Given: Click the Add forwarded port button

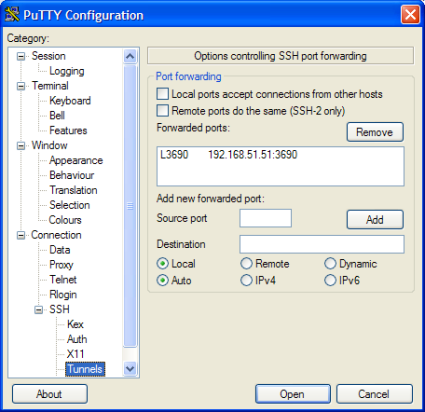Looking at the screenshot, I should (x=375, y=219).
